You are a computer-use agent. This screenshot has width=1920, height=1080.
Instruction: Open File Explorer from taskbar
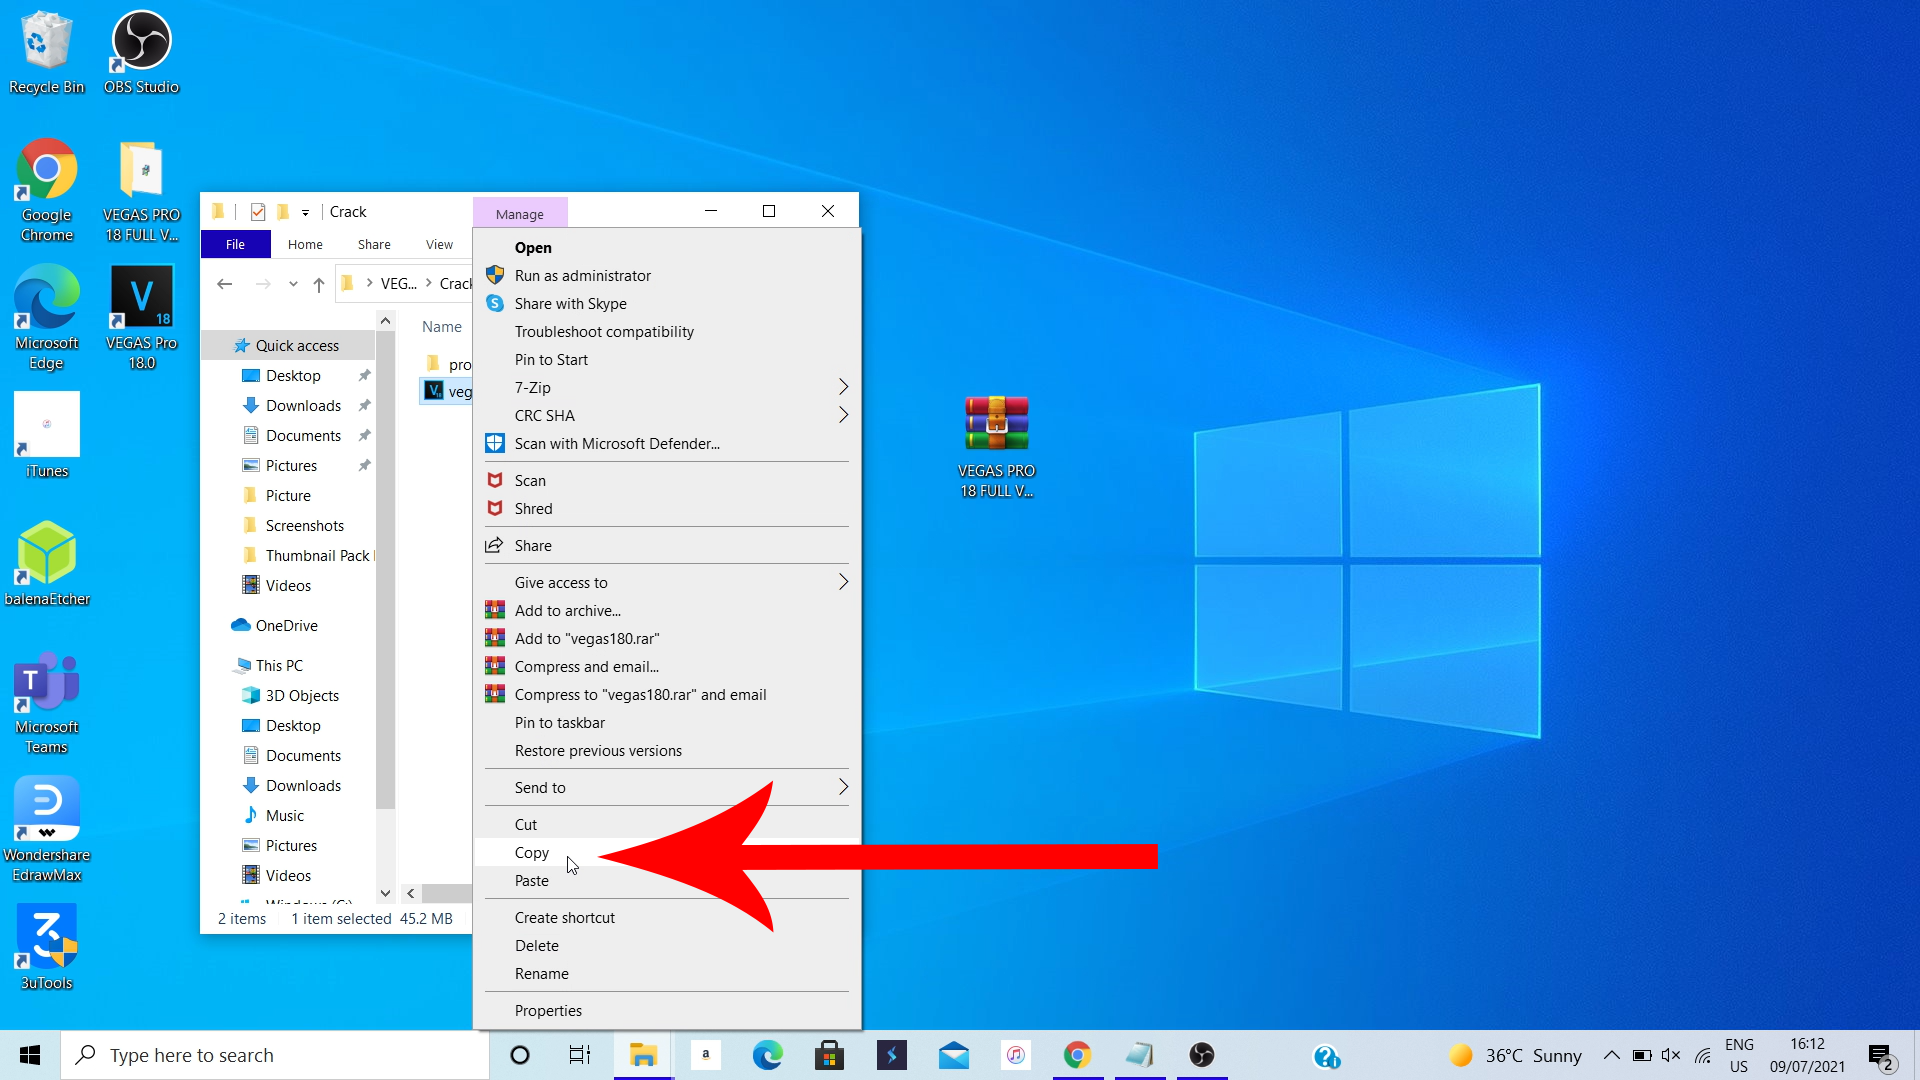point(643,1055)
